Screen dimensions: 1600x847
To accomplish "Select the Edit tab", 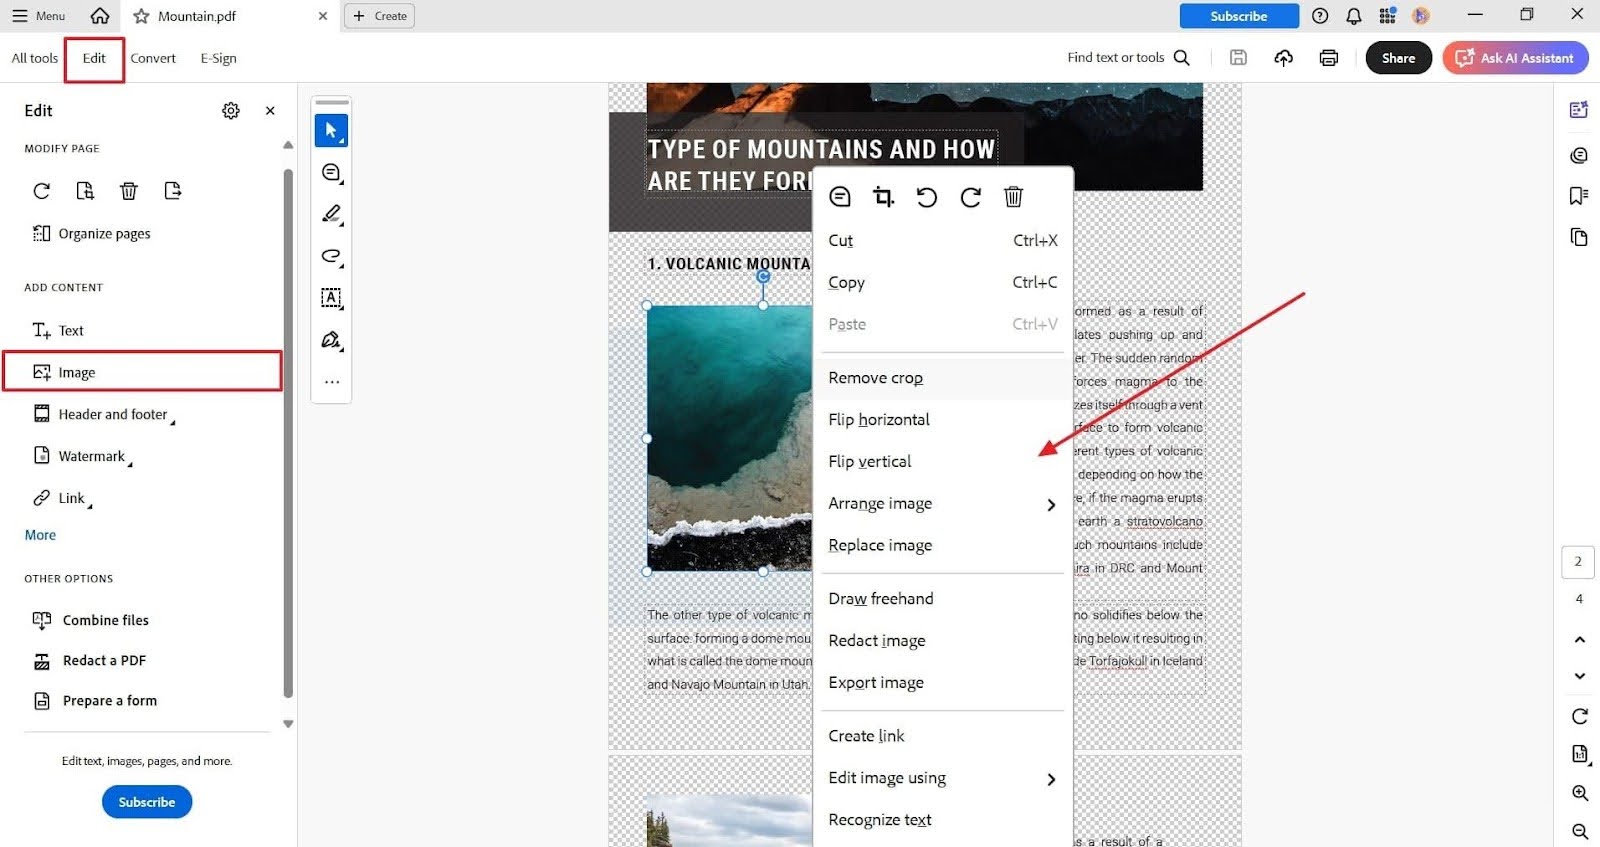I will (94, 58).
